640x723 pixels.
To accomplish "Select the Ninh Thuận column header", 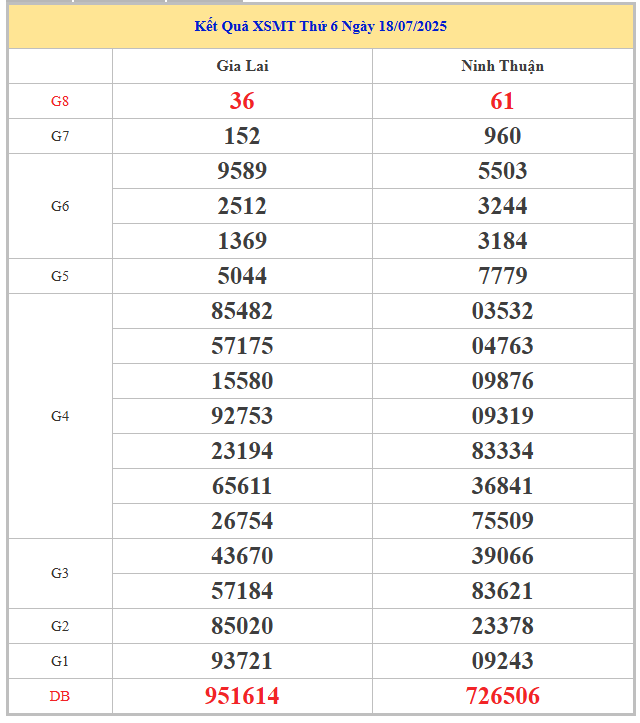I will 503,66.
